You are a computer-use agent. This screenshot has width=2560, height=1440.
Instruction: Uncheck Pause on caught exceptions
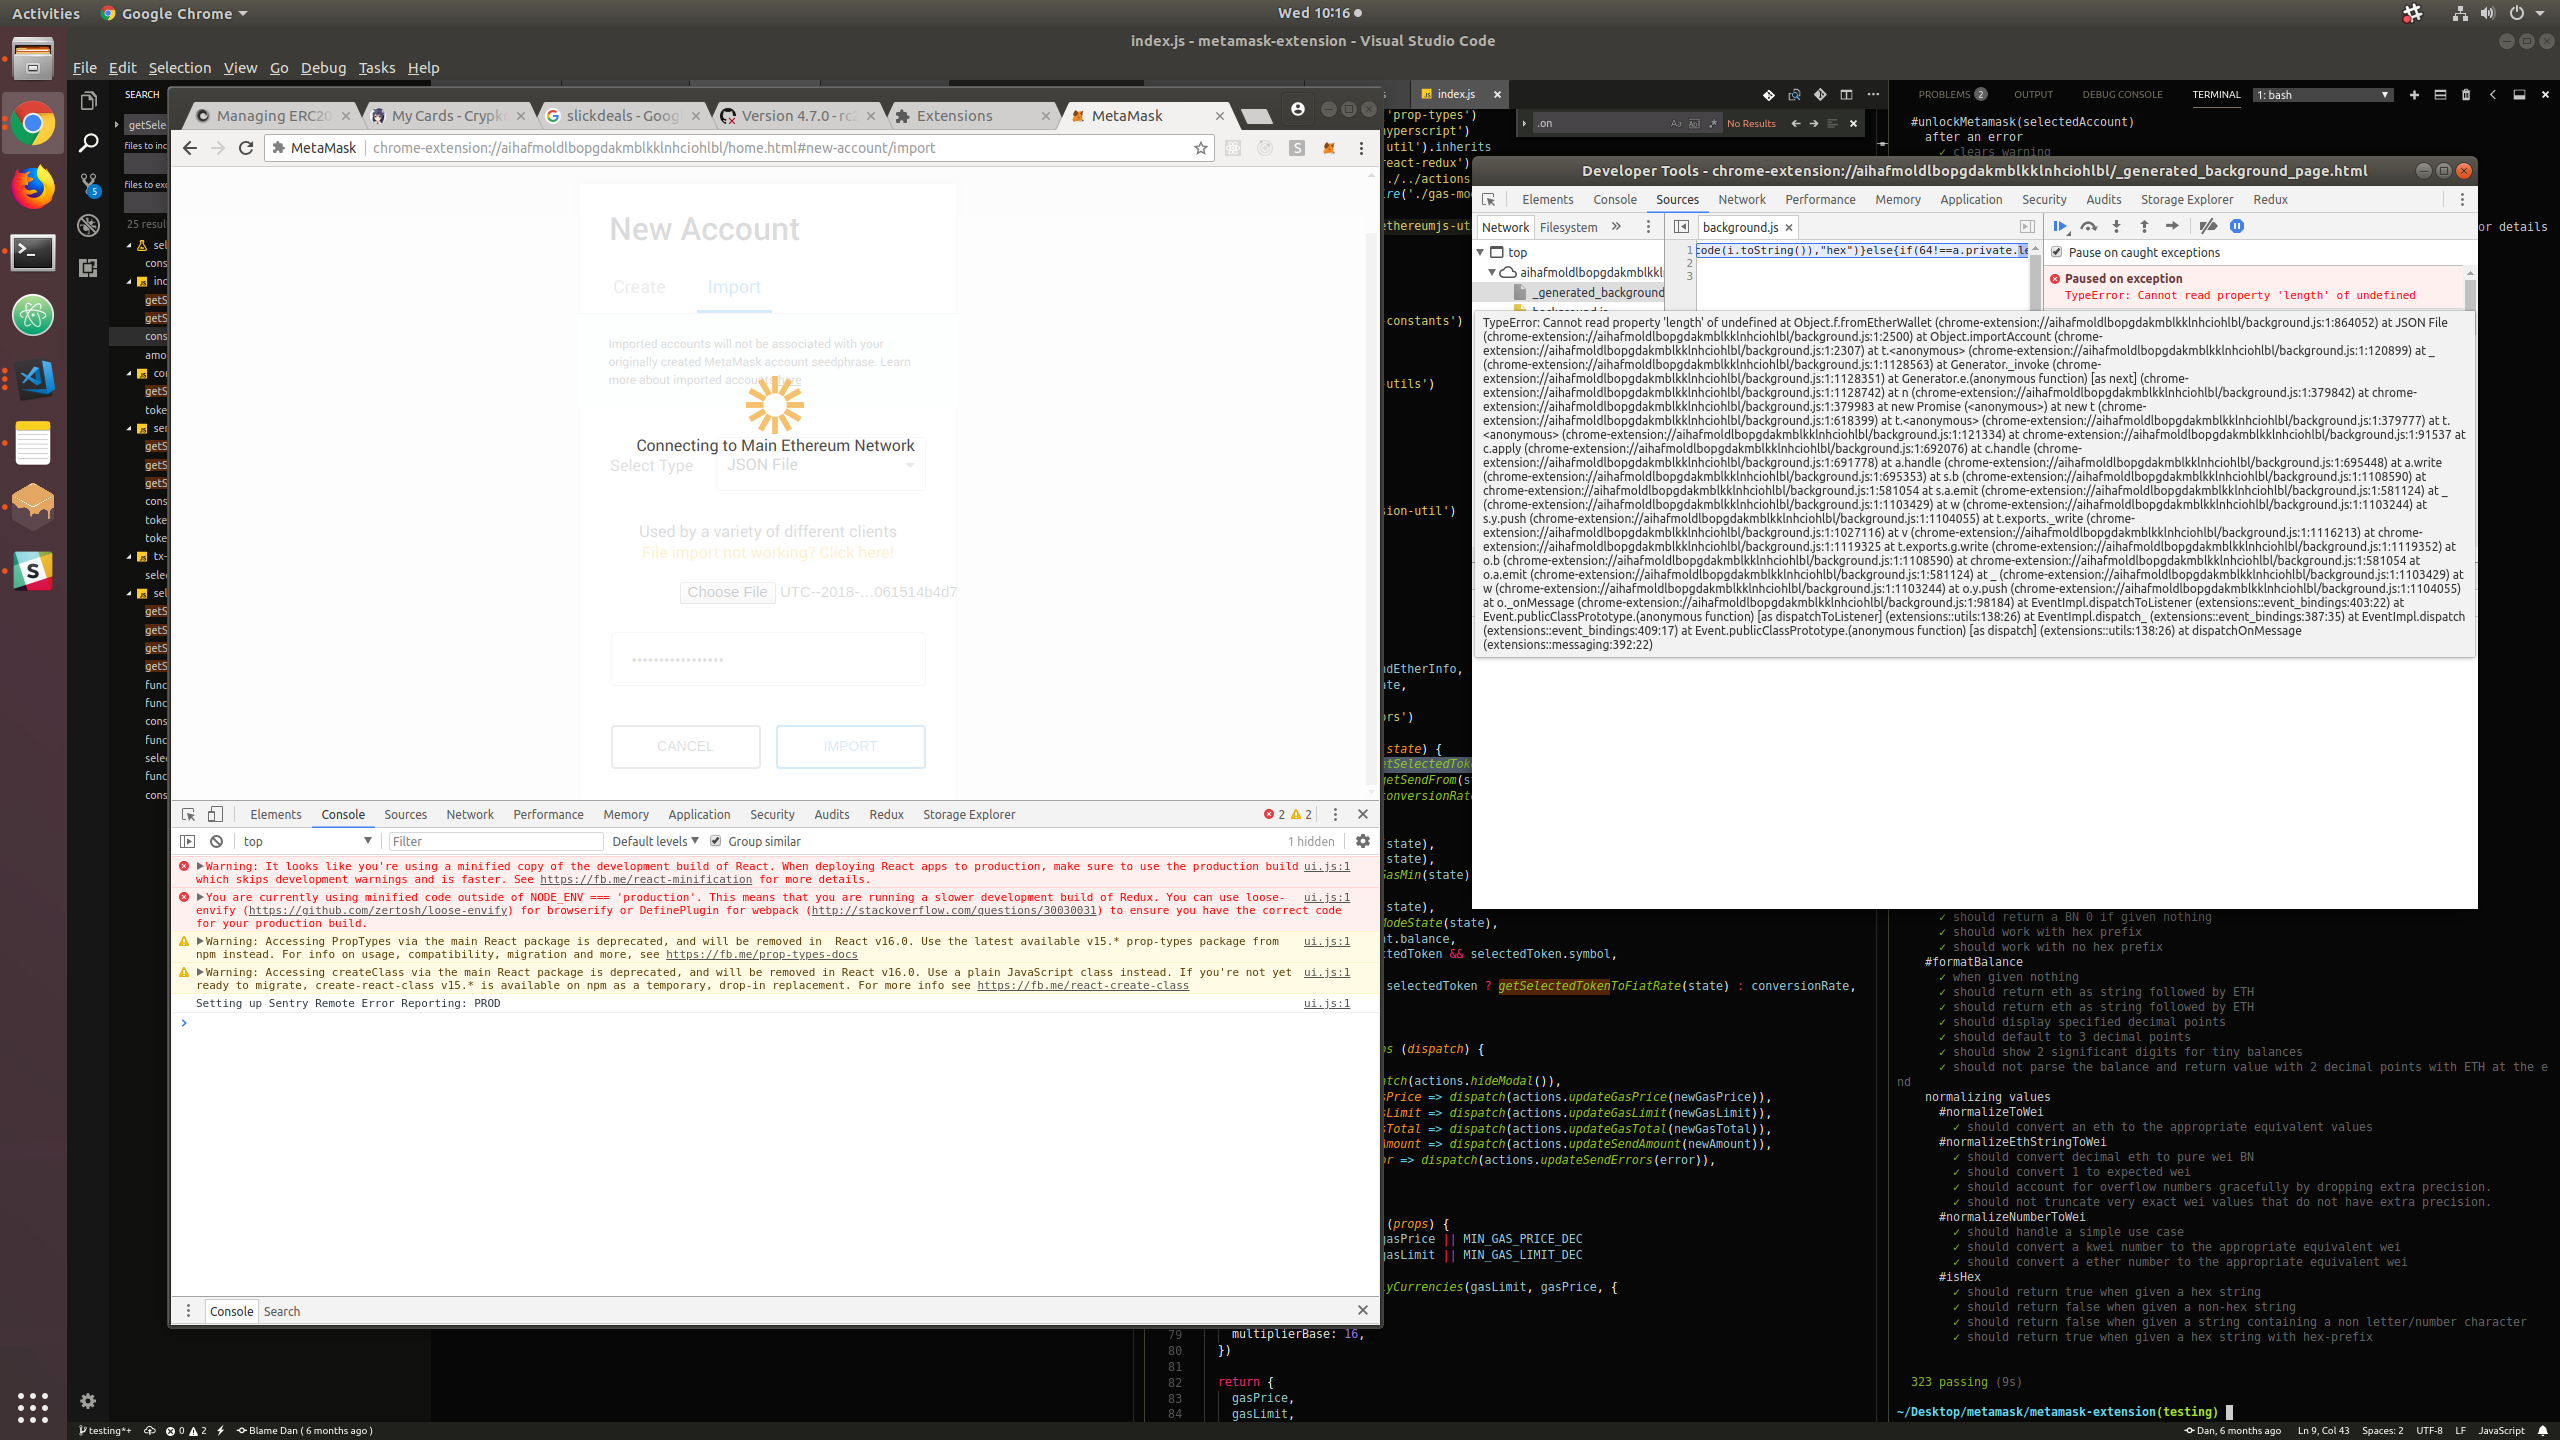coord(2057,252)
